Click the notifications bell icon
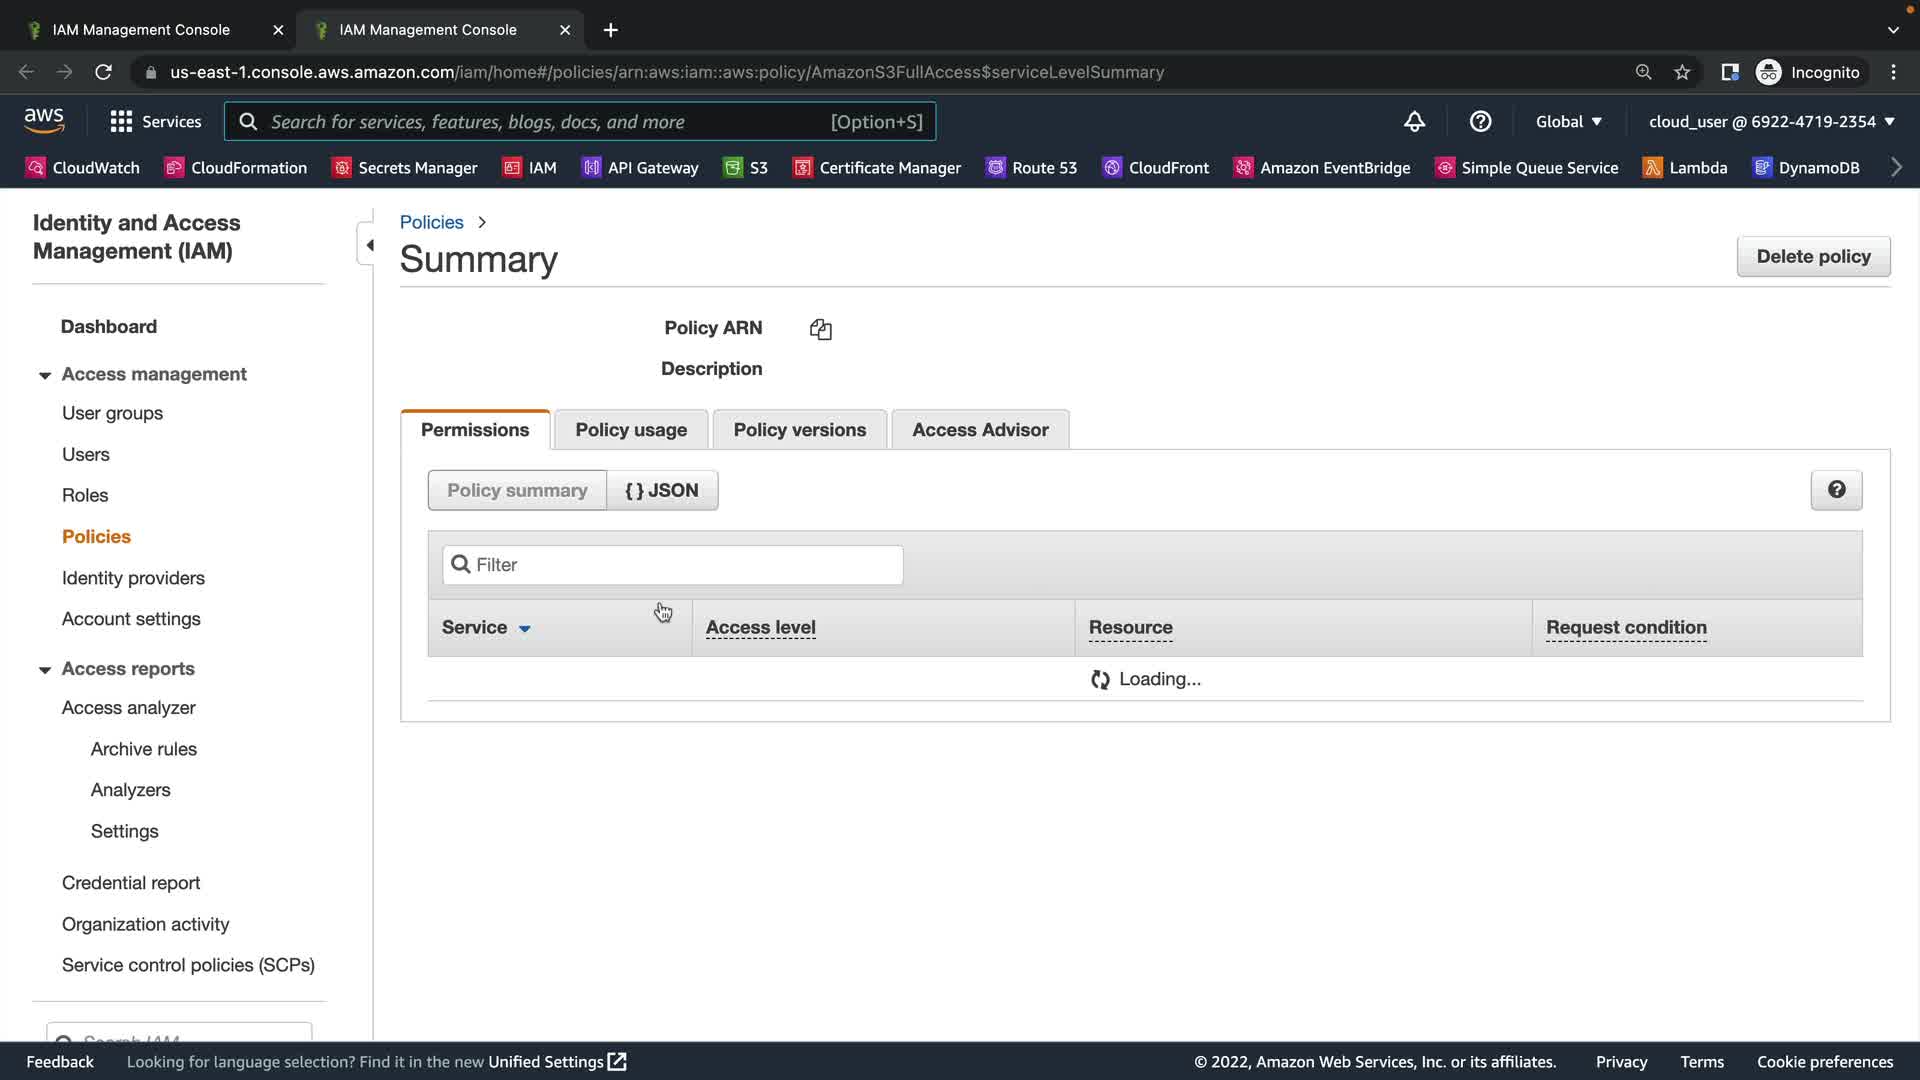Viewport: 1920px width, 1080px height. (x=1414, y=122)
